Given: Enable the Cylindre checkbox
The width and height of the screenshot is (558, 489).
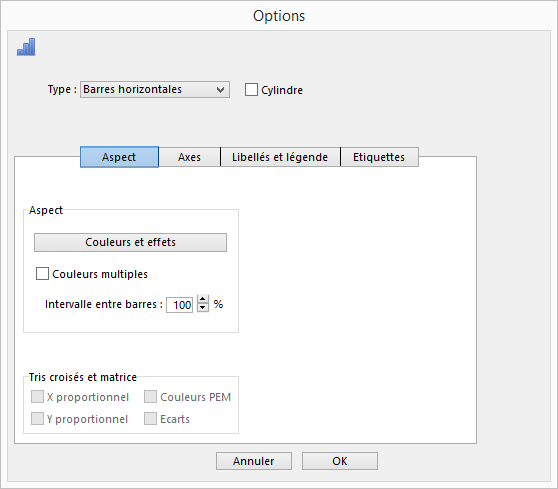Looking at the screenshot, I should point(251,90).
